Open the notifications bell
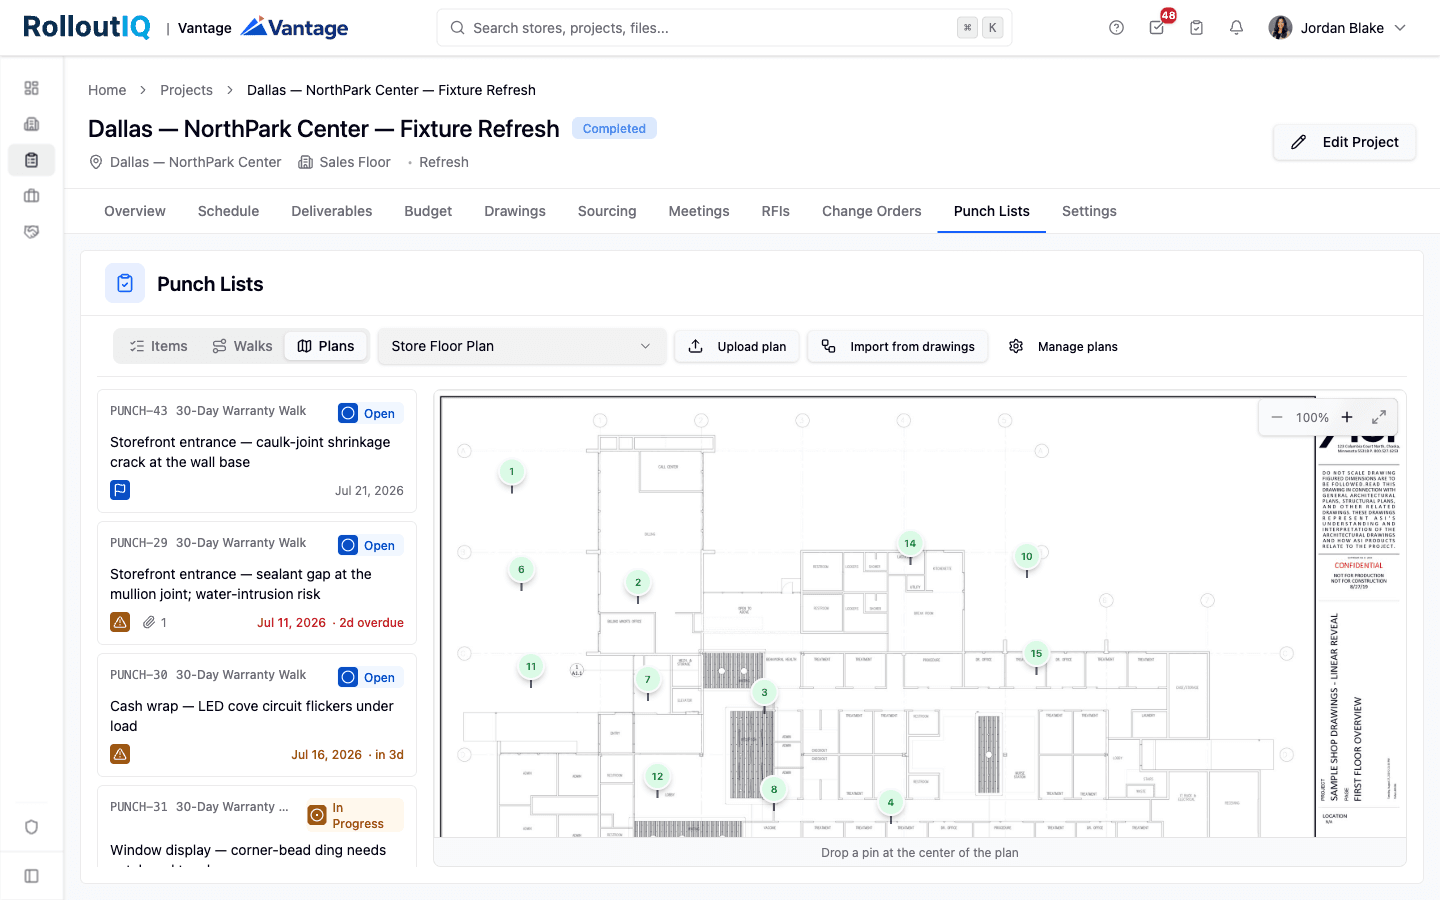The height and width of the screenshot is (900, 1440). click(1237, 28)
